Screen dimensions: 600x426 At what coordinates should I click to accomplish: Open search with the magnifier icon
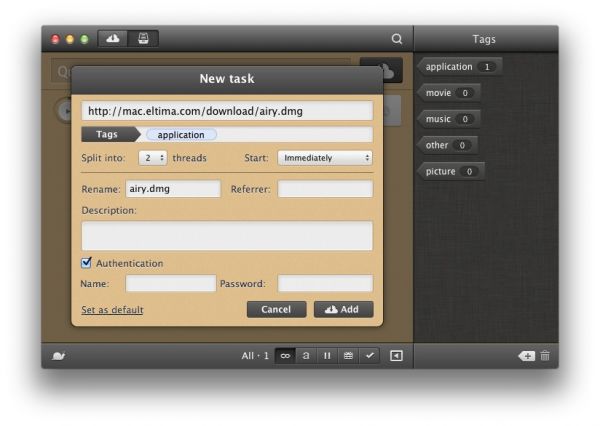(397, 39)
